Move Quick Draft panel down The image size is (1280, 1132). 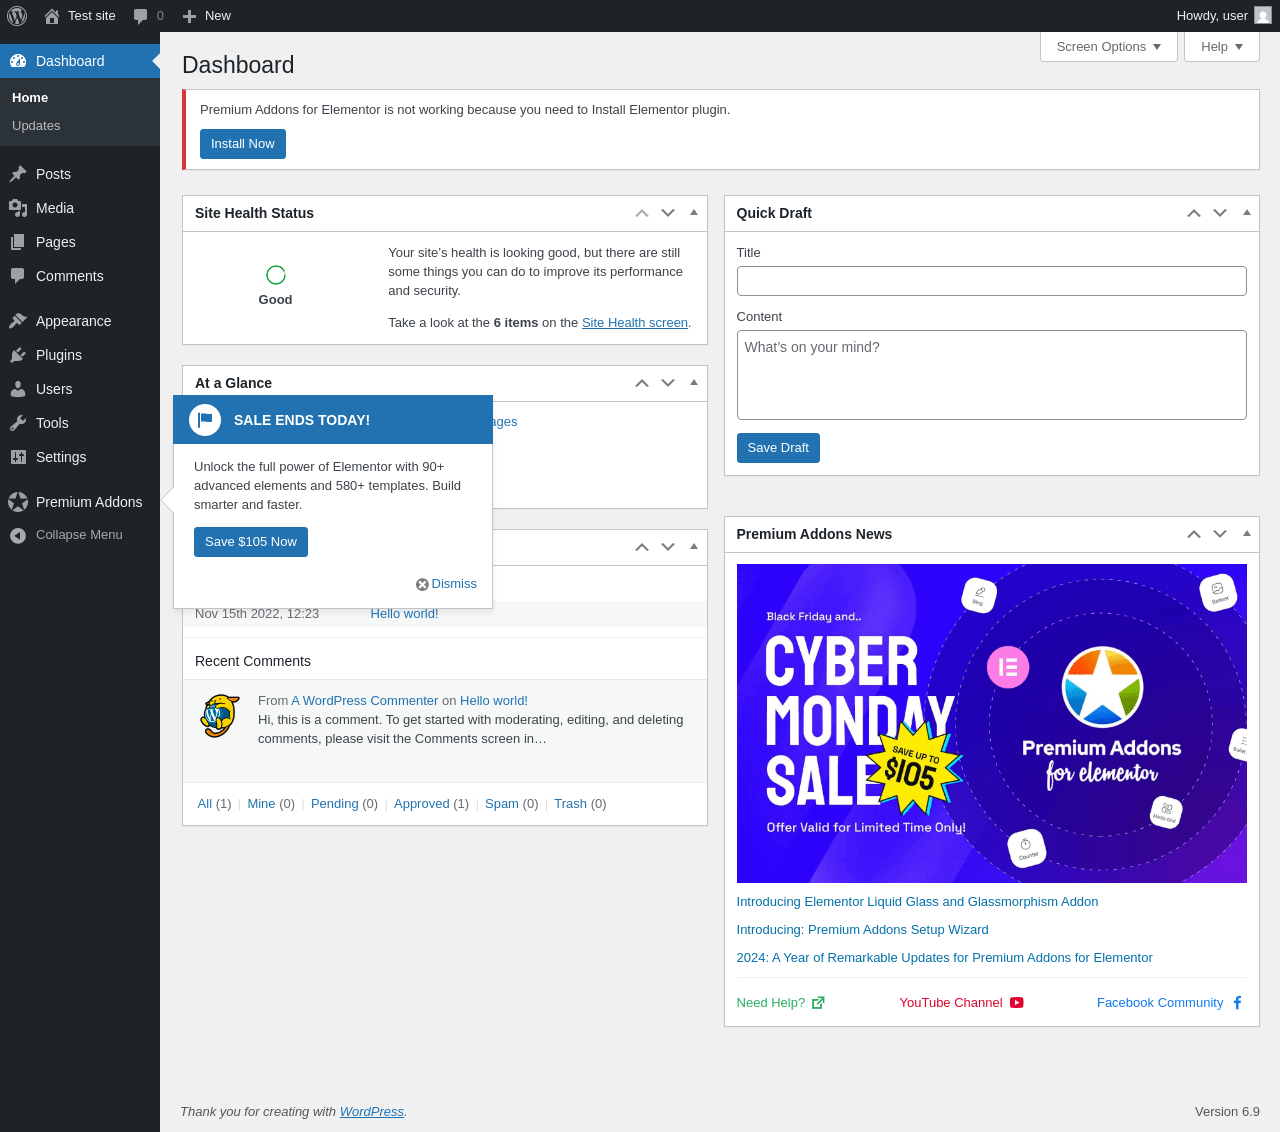point(1220,213)
